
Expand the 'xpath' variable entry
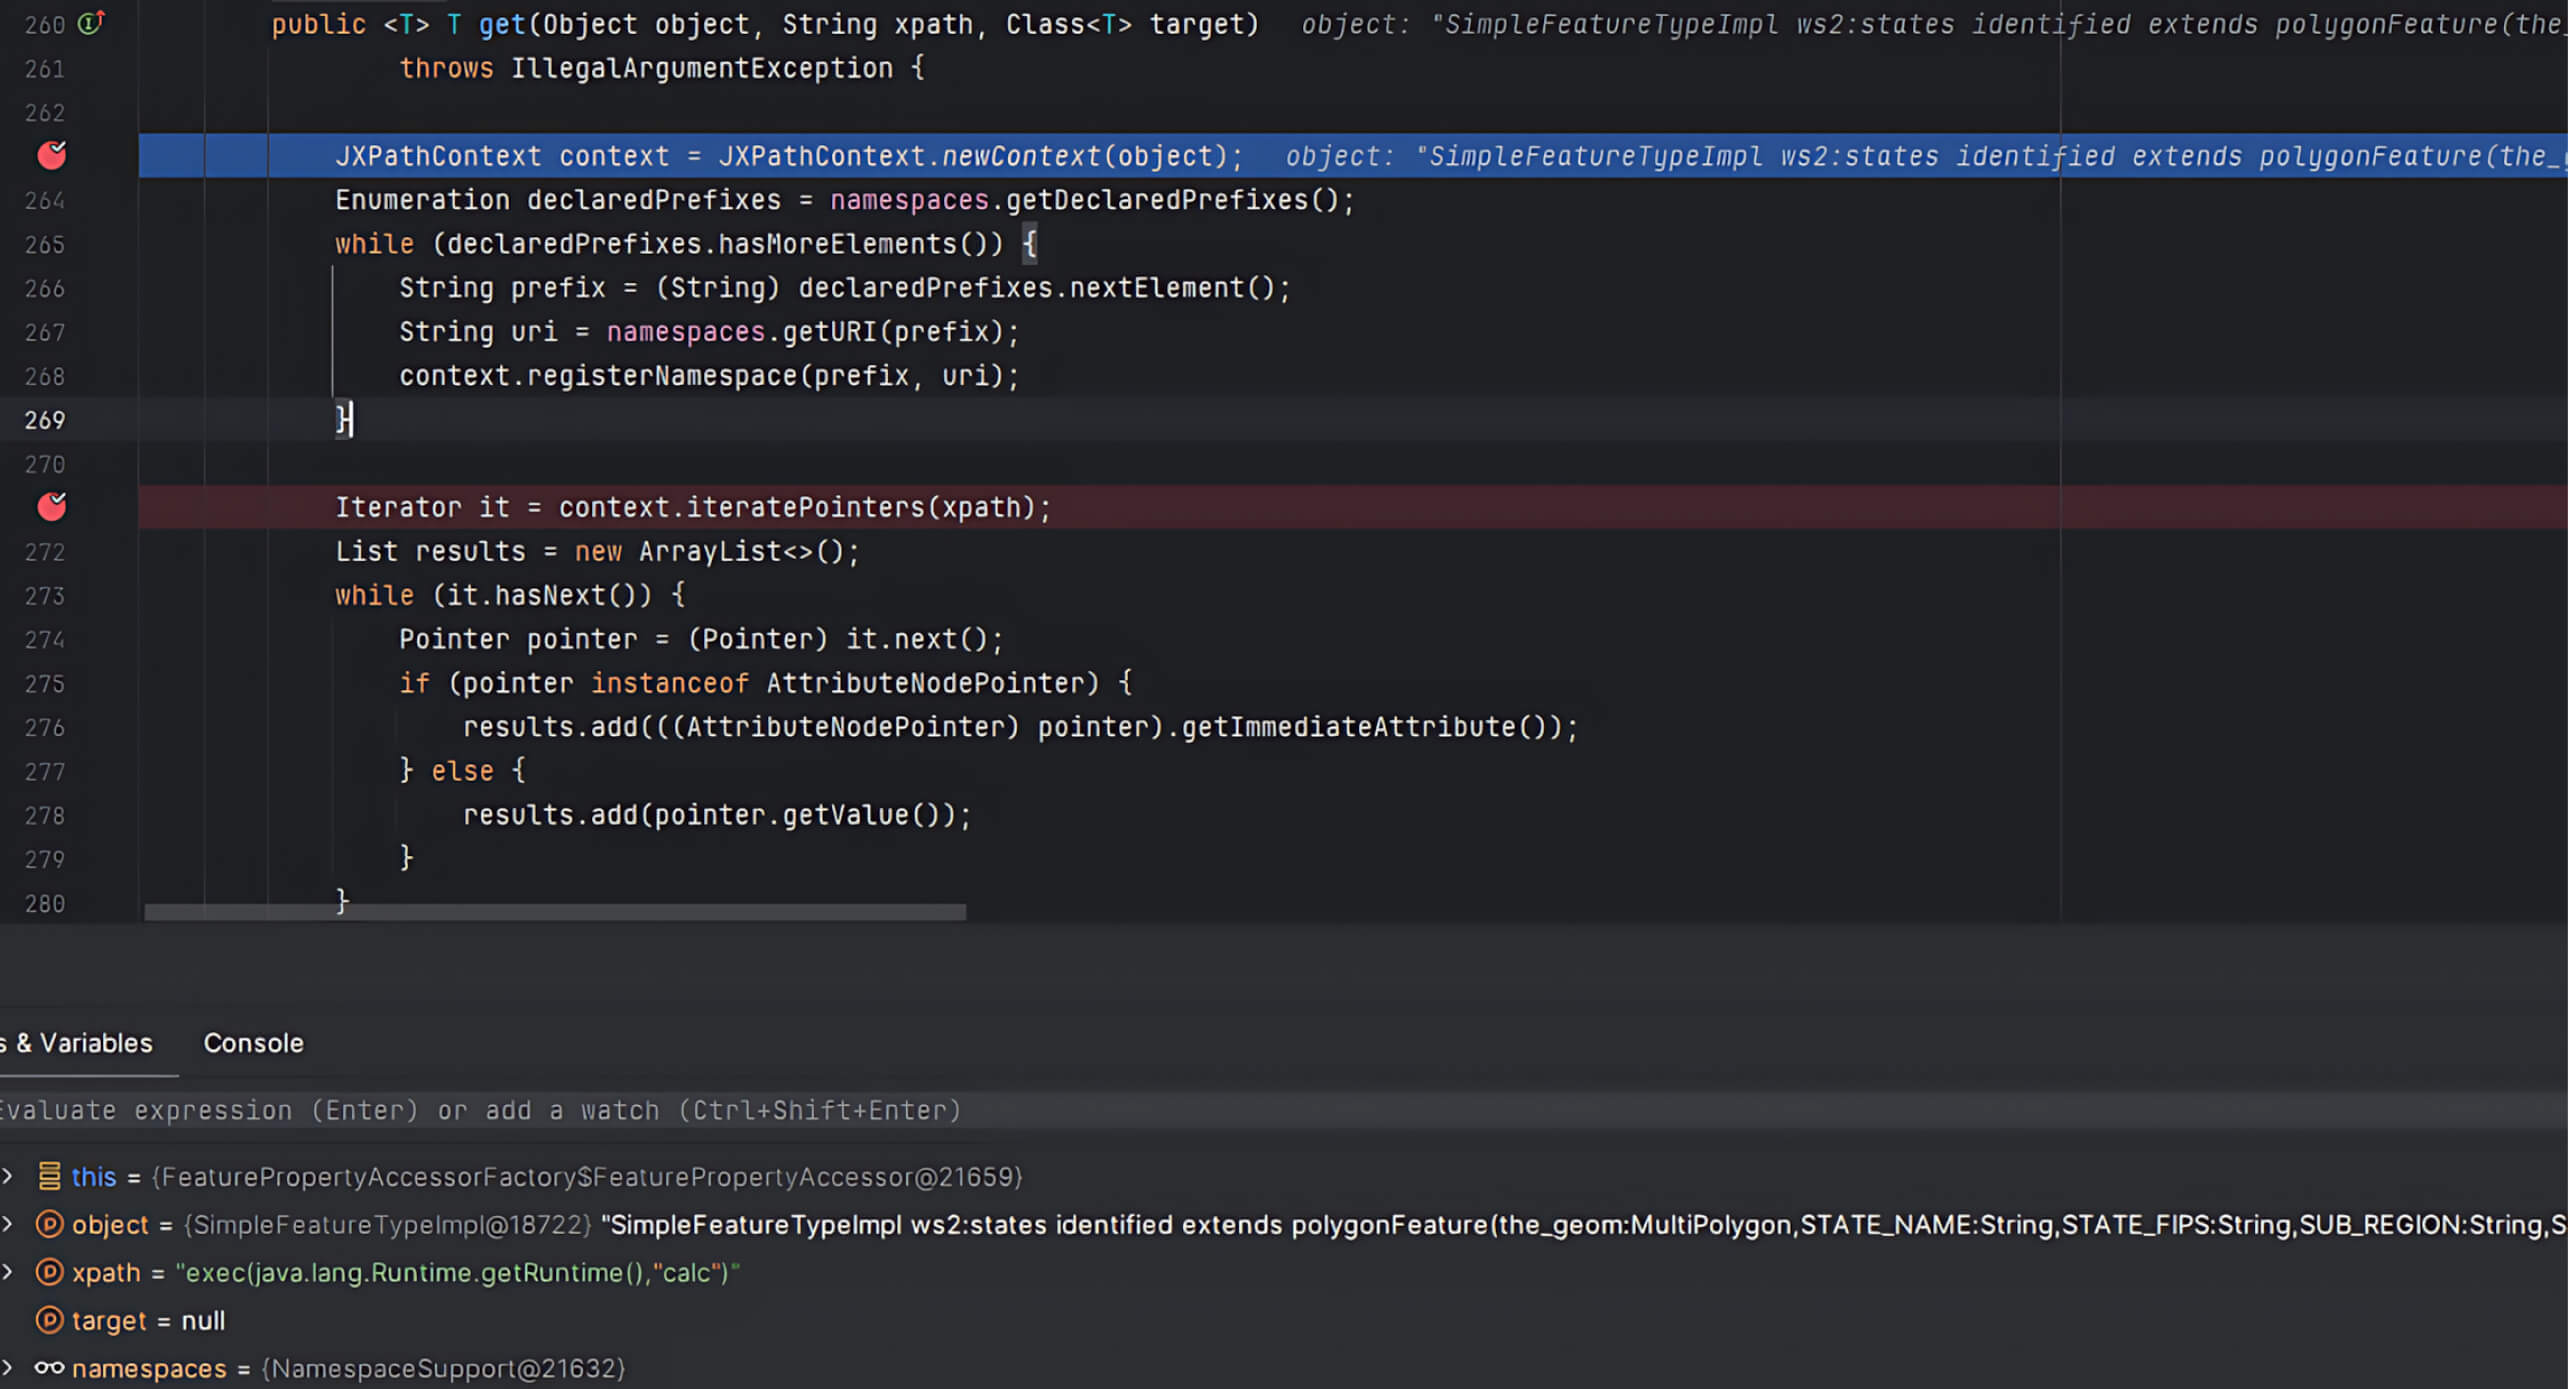click(x=10, y=1273)
